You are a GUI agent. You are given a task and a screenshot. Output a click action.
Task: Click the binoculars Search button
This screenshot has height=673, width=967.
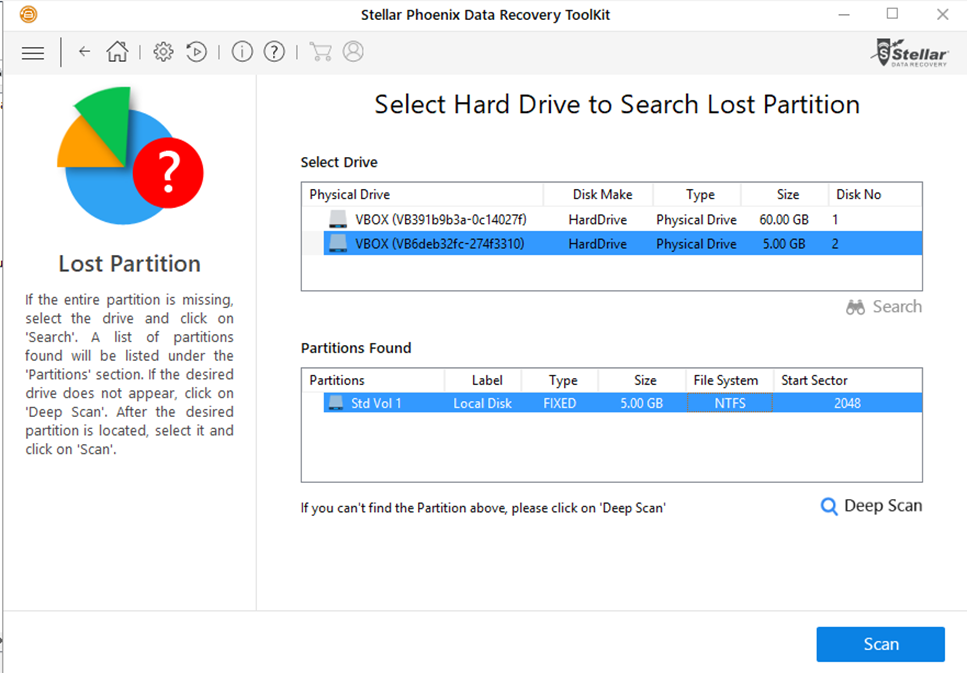(x=884, y=307)
